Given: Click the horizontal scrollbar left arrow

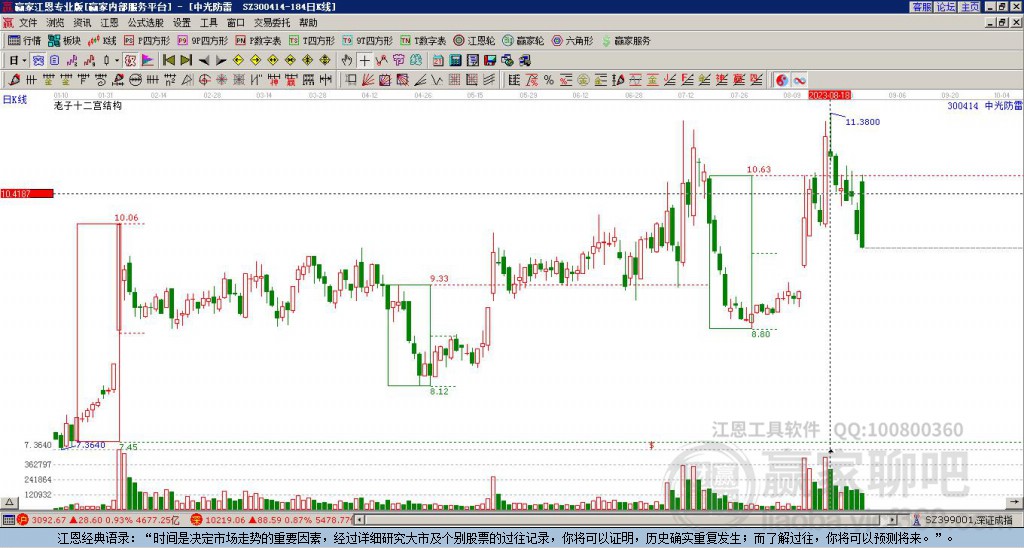Looking at the screenshot, I should [x=359, y=520].
